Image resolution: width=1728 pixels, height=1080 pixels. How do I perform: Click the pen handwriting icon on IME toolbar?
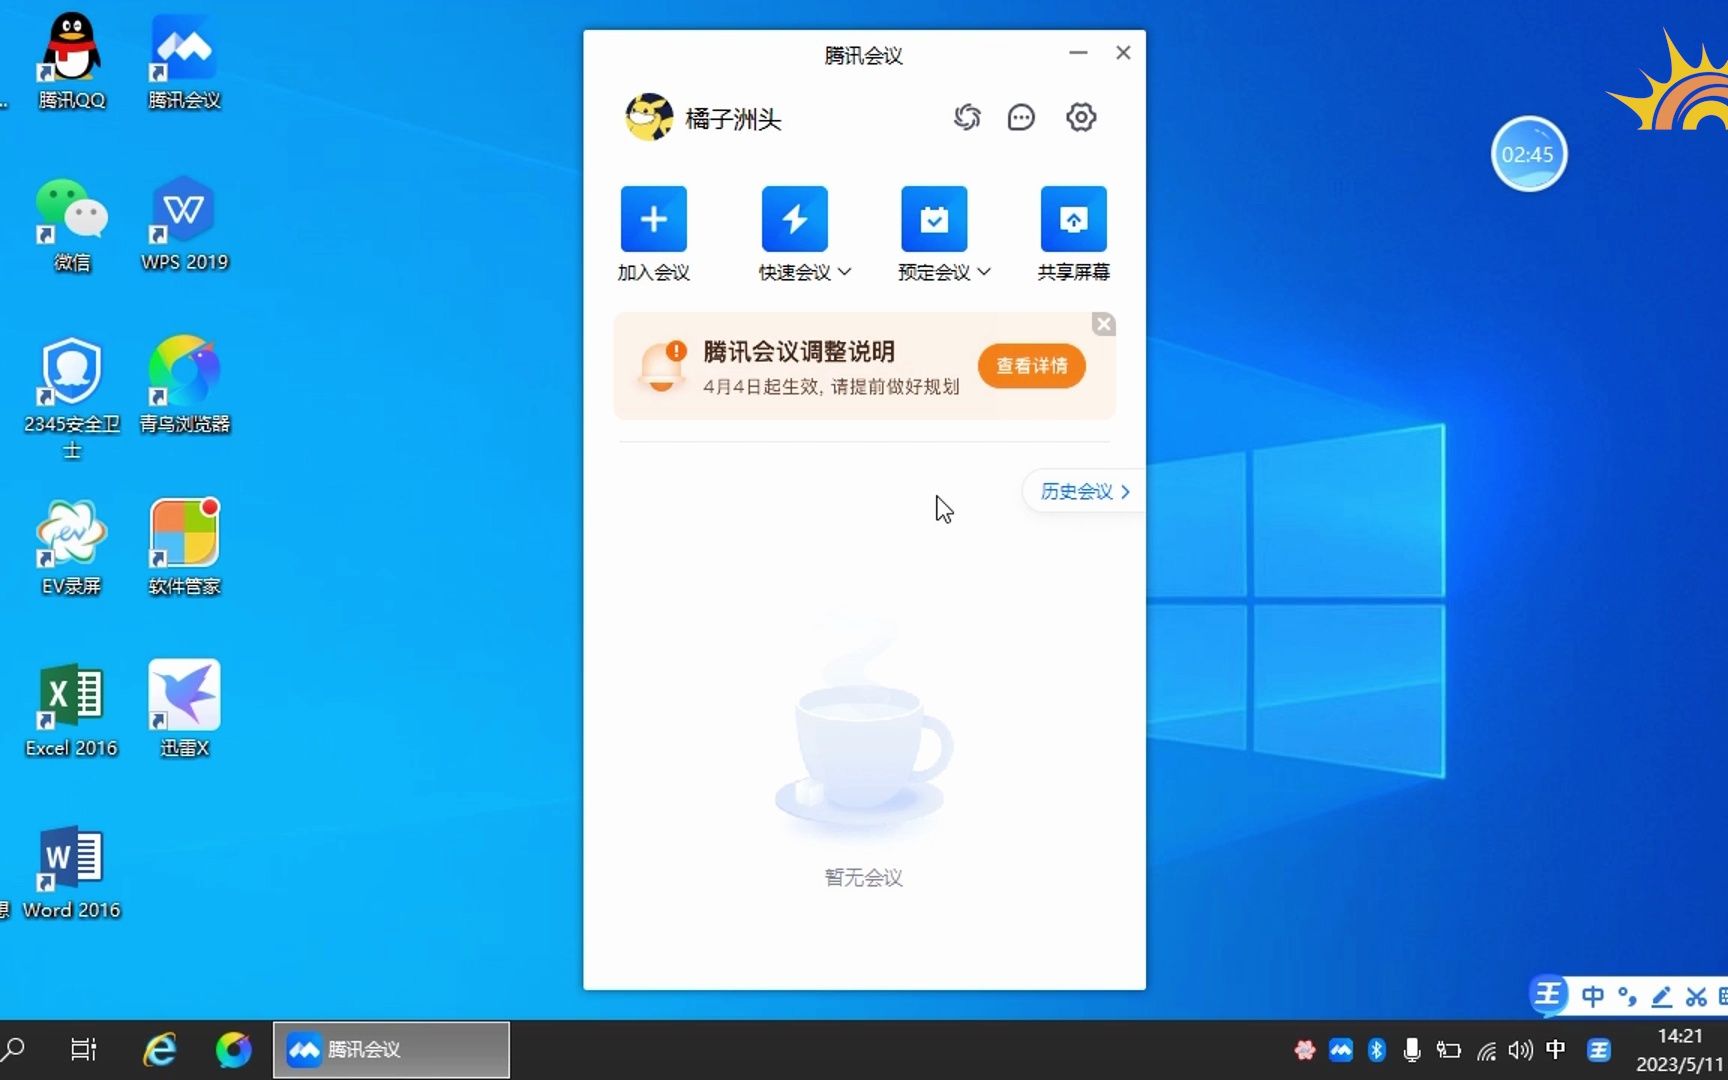1662,996
